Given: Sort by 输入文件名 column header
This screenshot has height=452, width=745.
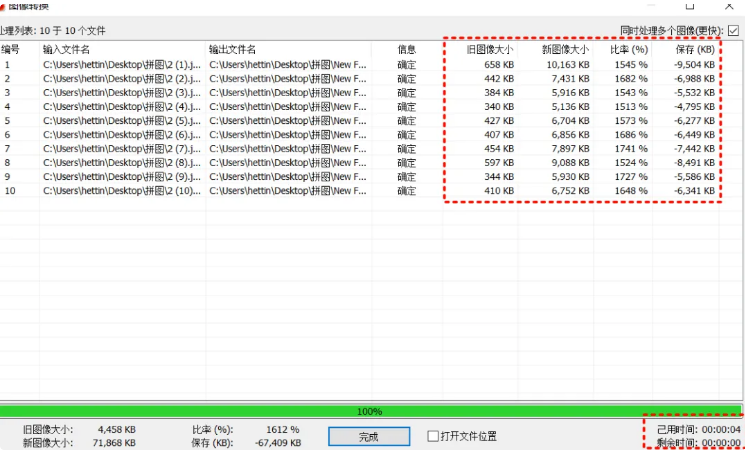Looking at the screenshot, I should pyautogui.click(x=66, y=49).
